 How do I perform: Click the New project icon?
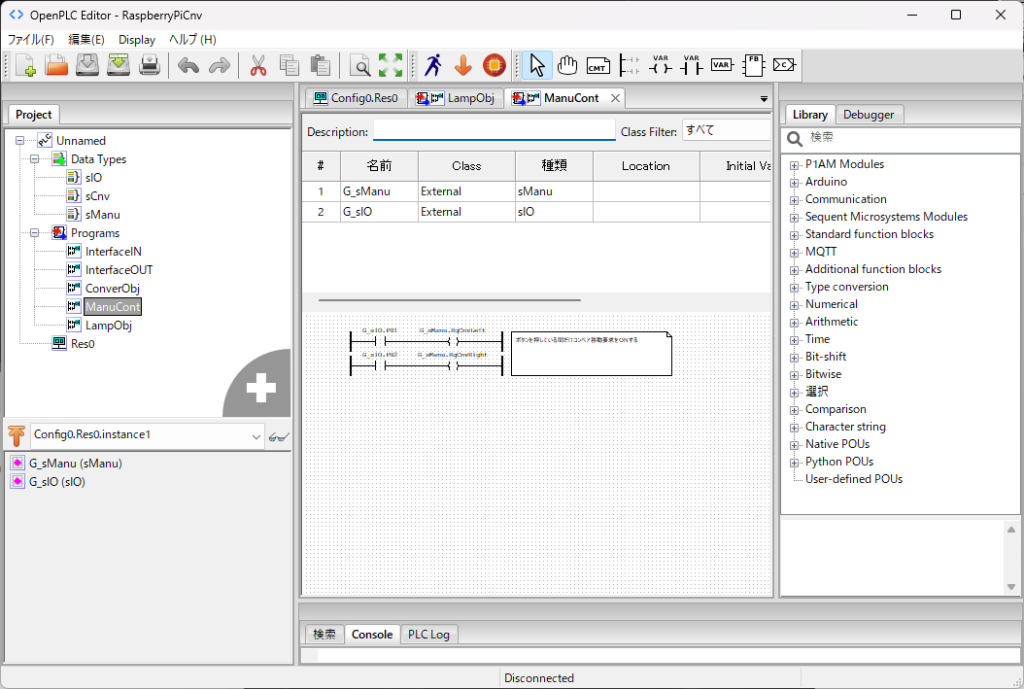(25, 65)
